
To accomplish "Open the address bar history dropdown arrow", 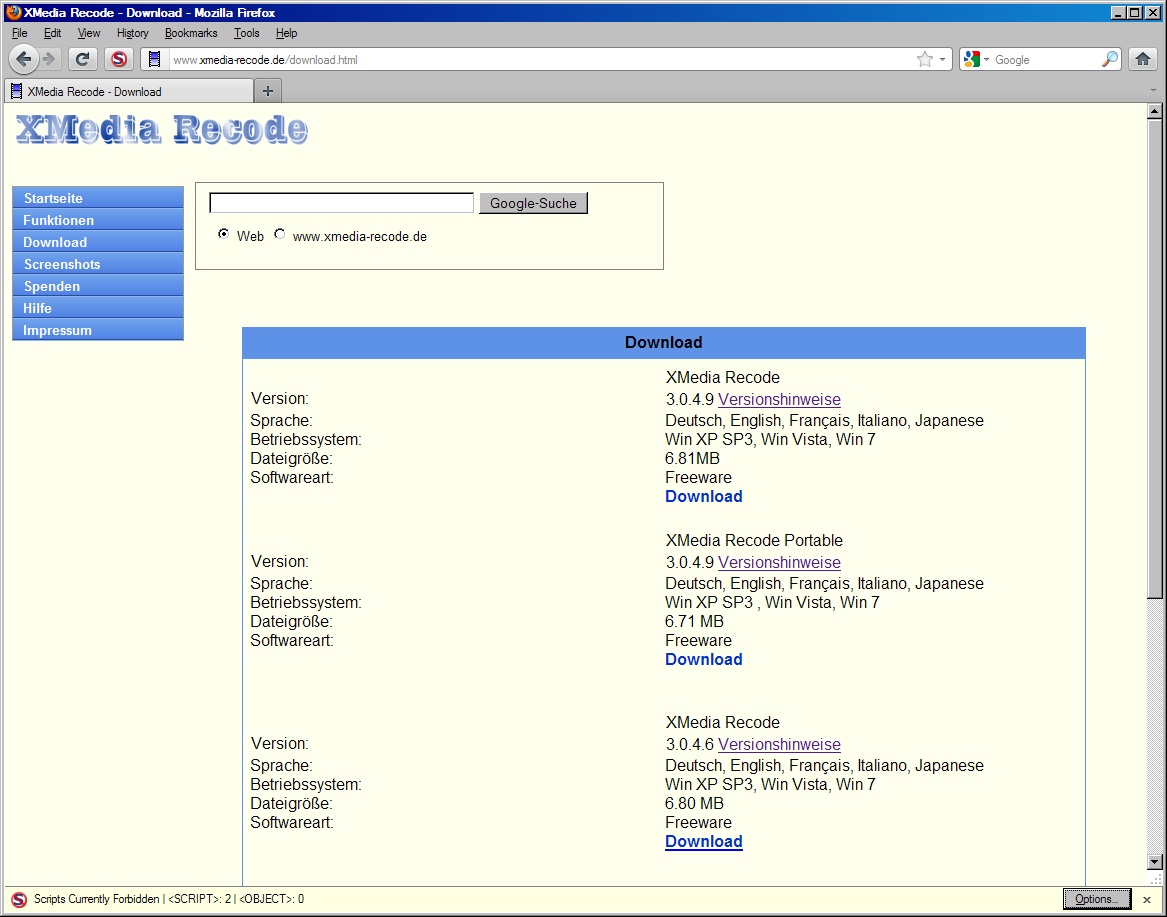I will [x=943, y=60].
